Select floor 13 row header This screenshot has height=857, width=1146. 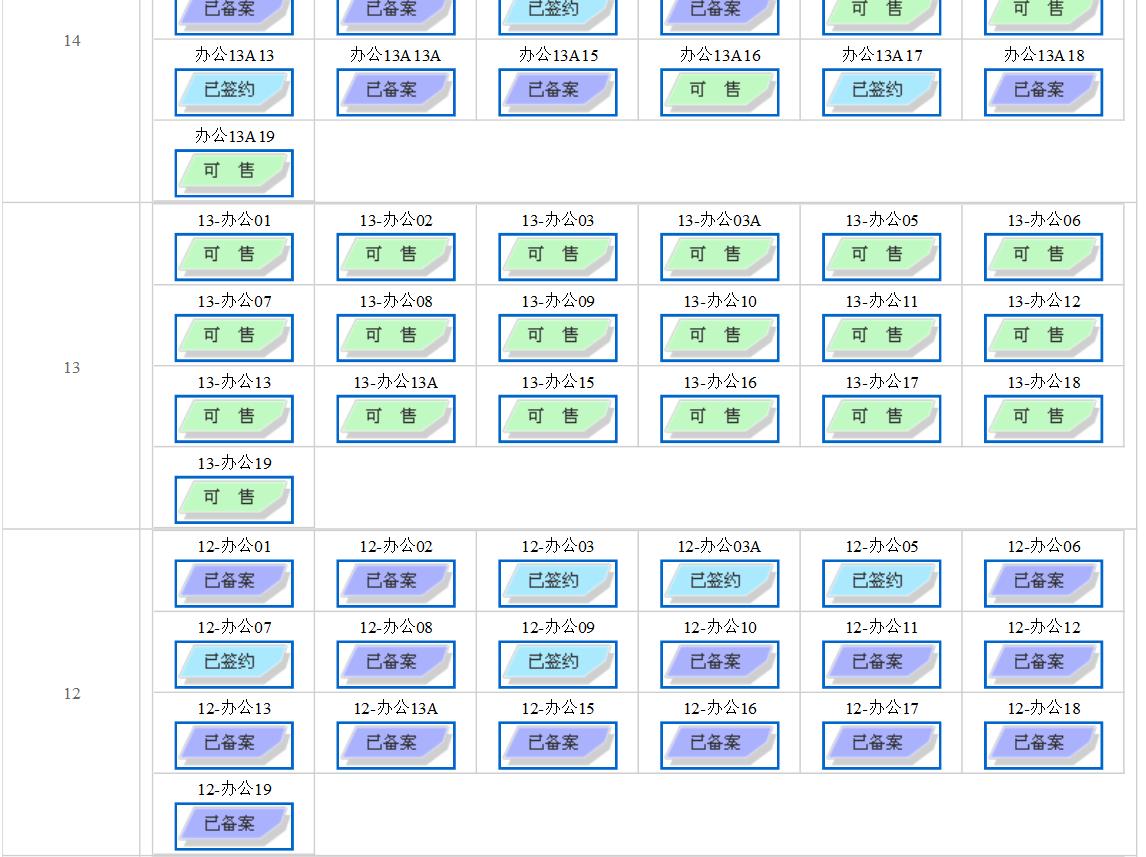[x=71, y=368]
